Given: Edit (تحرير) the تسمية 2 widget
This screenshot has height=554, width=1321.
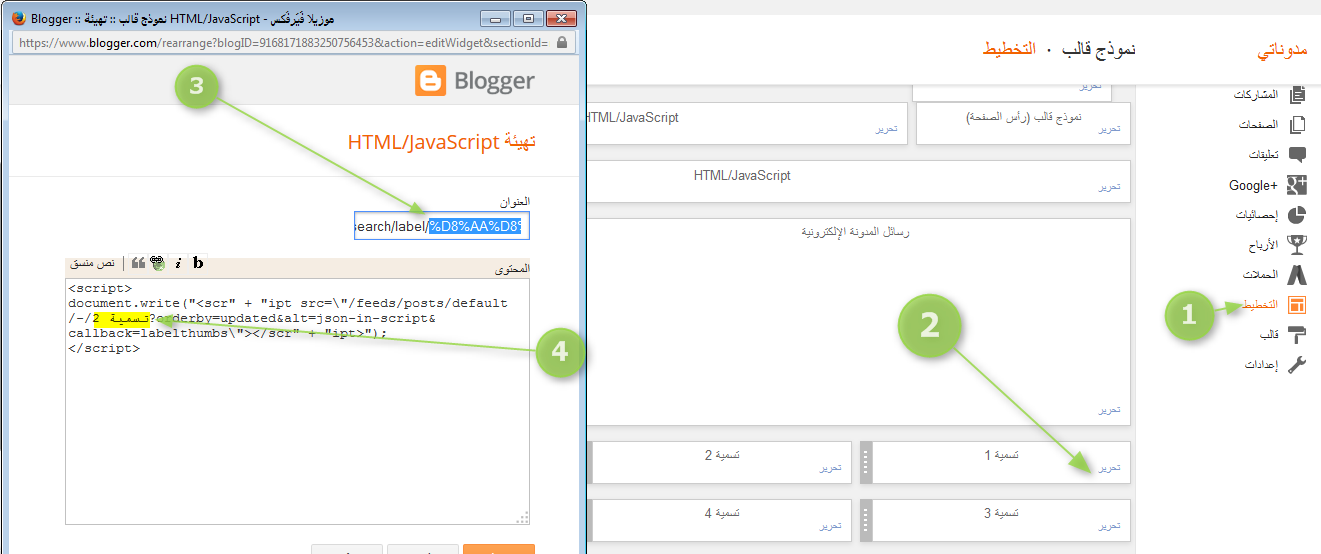Looking at the screenshot, I should (x=830, y=467).
